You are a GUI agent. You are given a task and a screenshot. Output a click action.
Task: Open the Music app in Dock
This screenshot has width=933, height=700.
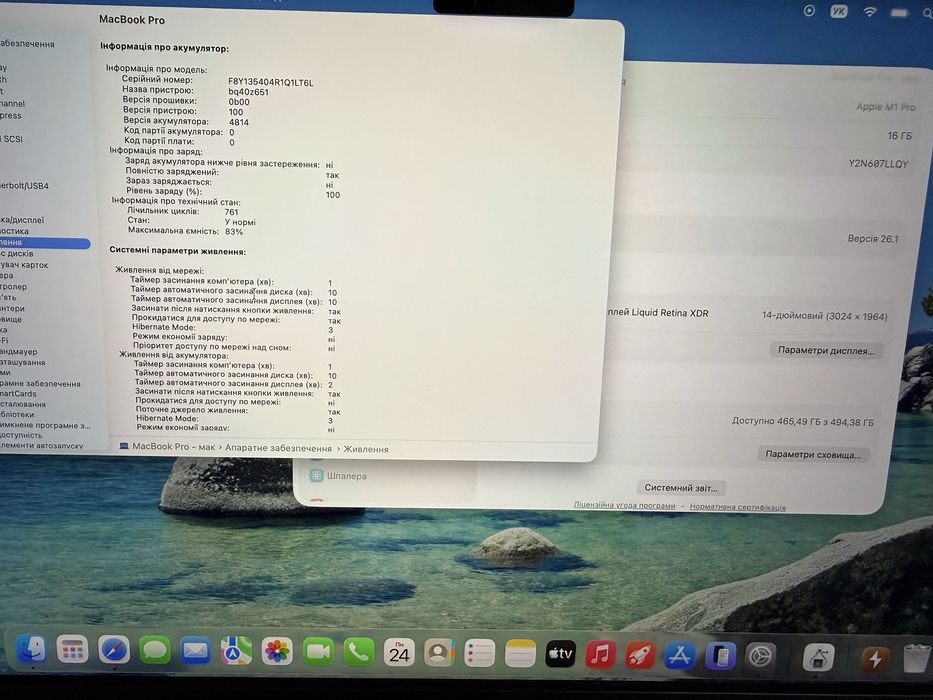click(600, 655)
